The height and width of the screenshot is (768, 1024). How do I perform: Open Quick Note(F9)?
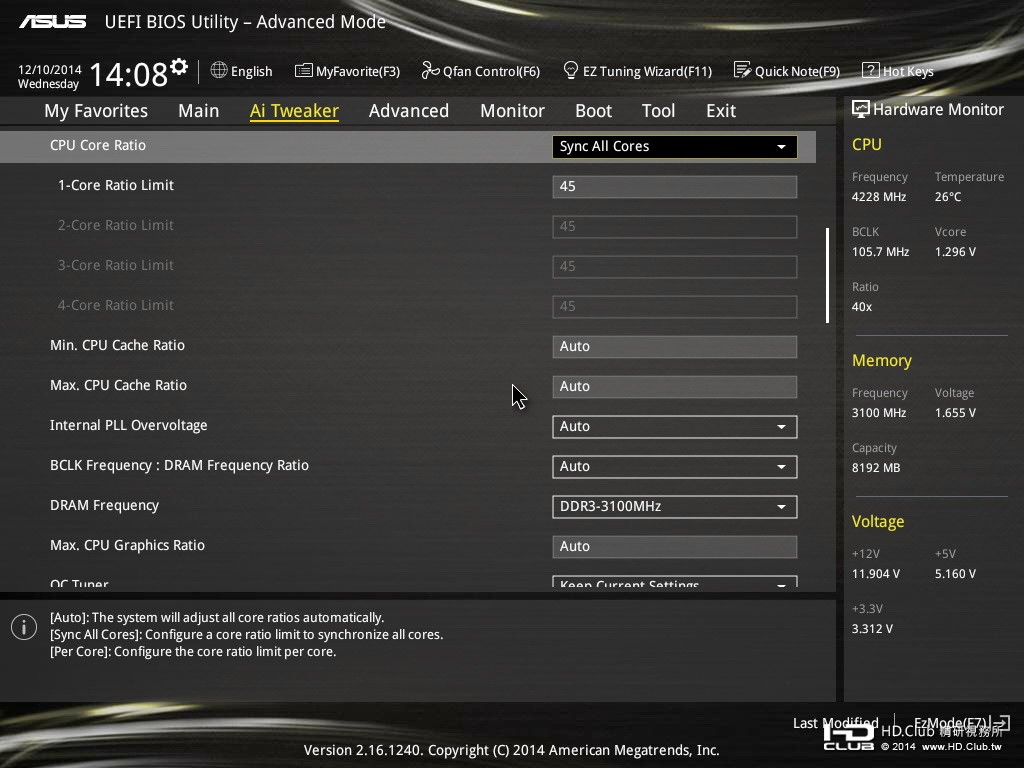797,71
